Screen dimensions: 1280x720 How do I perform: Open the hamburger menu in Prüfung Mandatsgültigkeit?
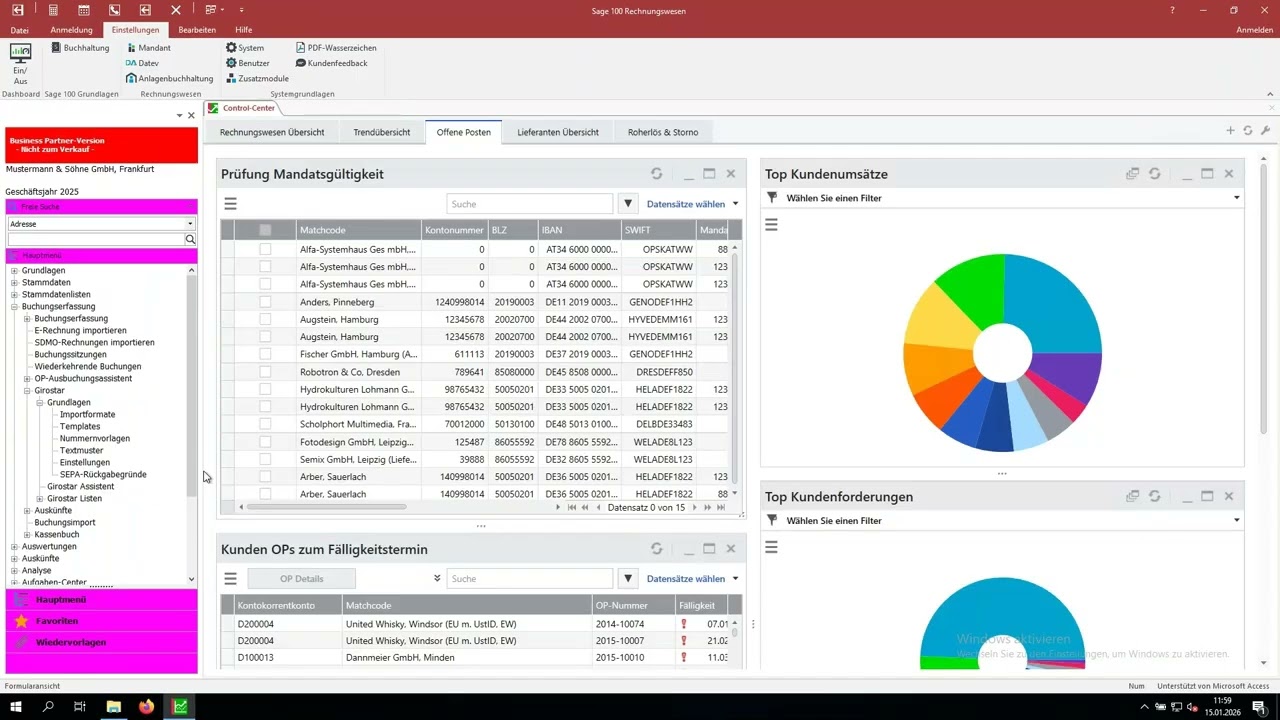[x=230, y=204]
